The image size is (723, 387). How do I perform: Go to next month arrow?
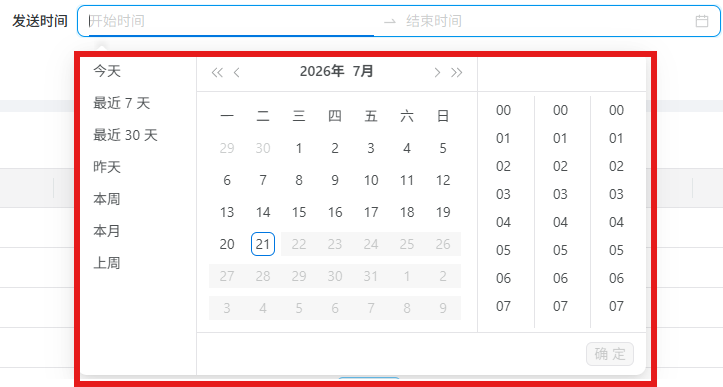pyautogui.click(x=437, y=72)
